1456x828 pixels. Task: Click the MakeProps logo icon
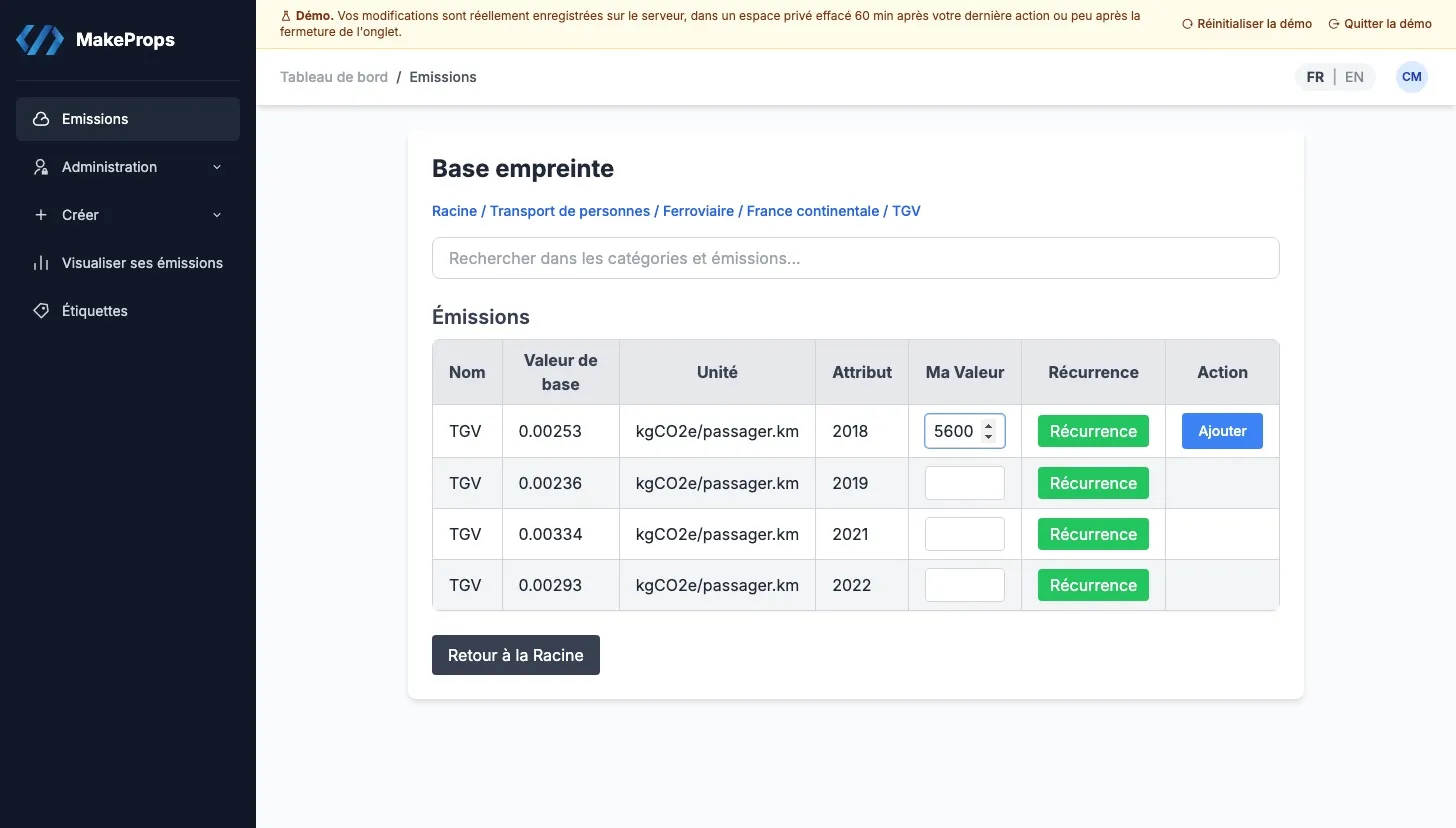[x=40, y=40]
